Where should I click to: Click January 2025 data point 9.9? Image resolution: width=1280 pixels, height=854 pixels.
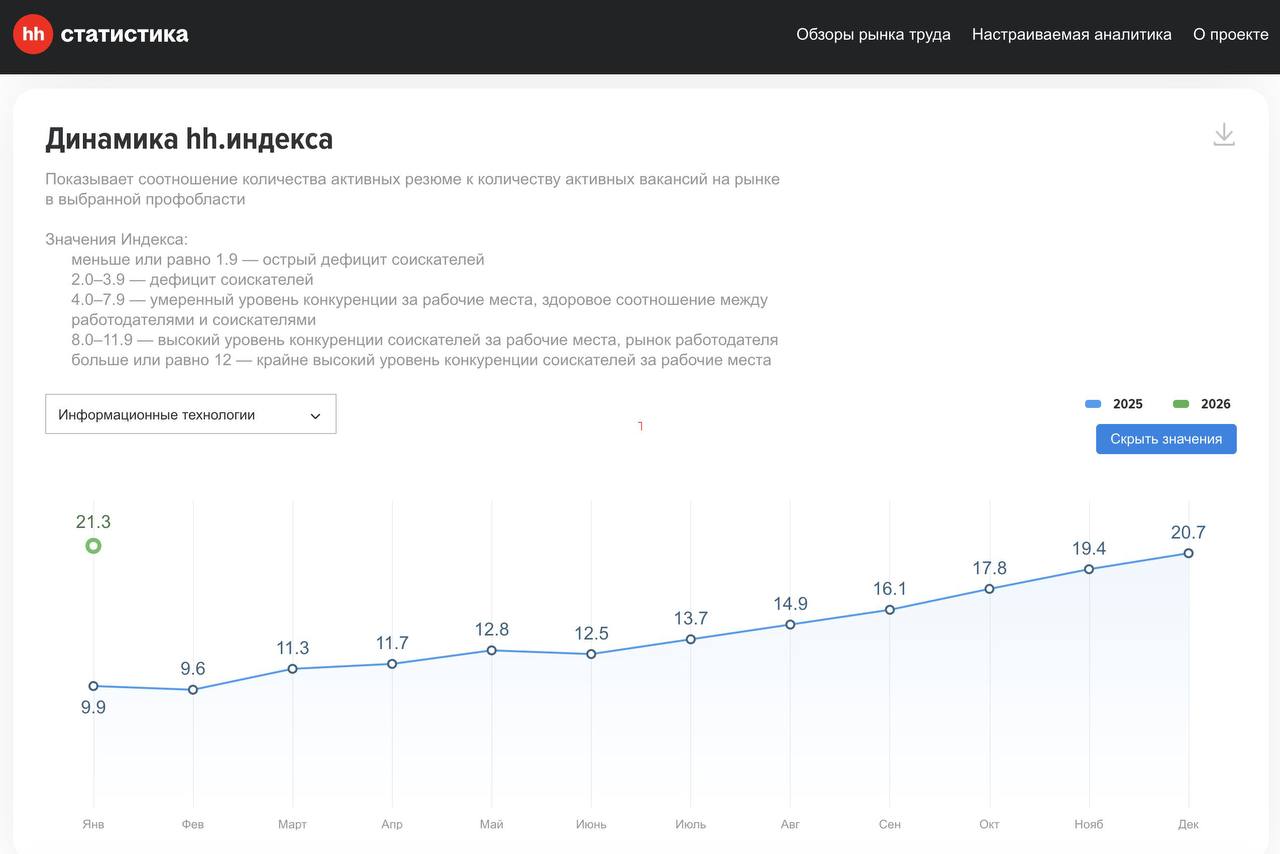pos(93,686)
